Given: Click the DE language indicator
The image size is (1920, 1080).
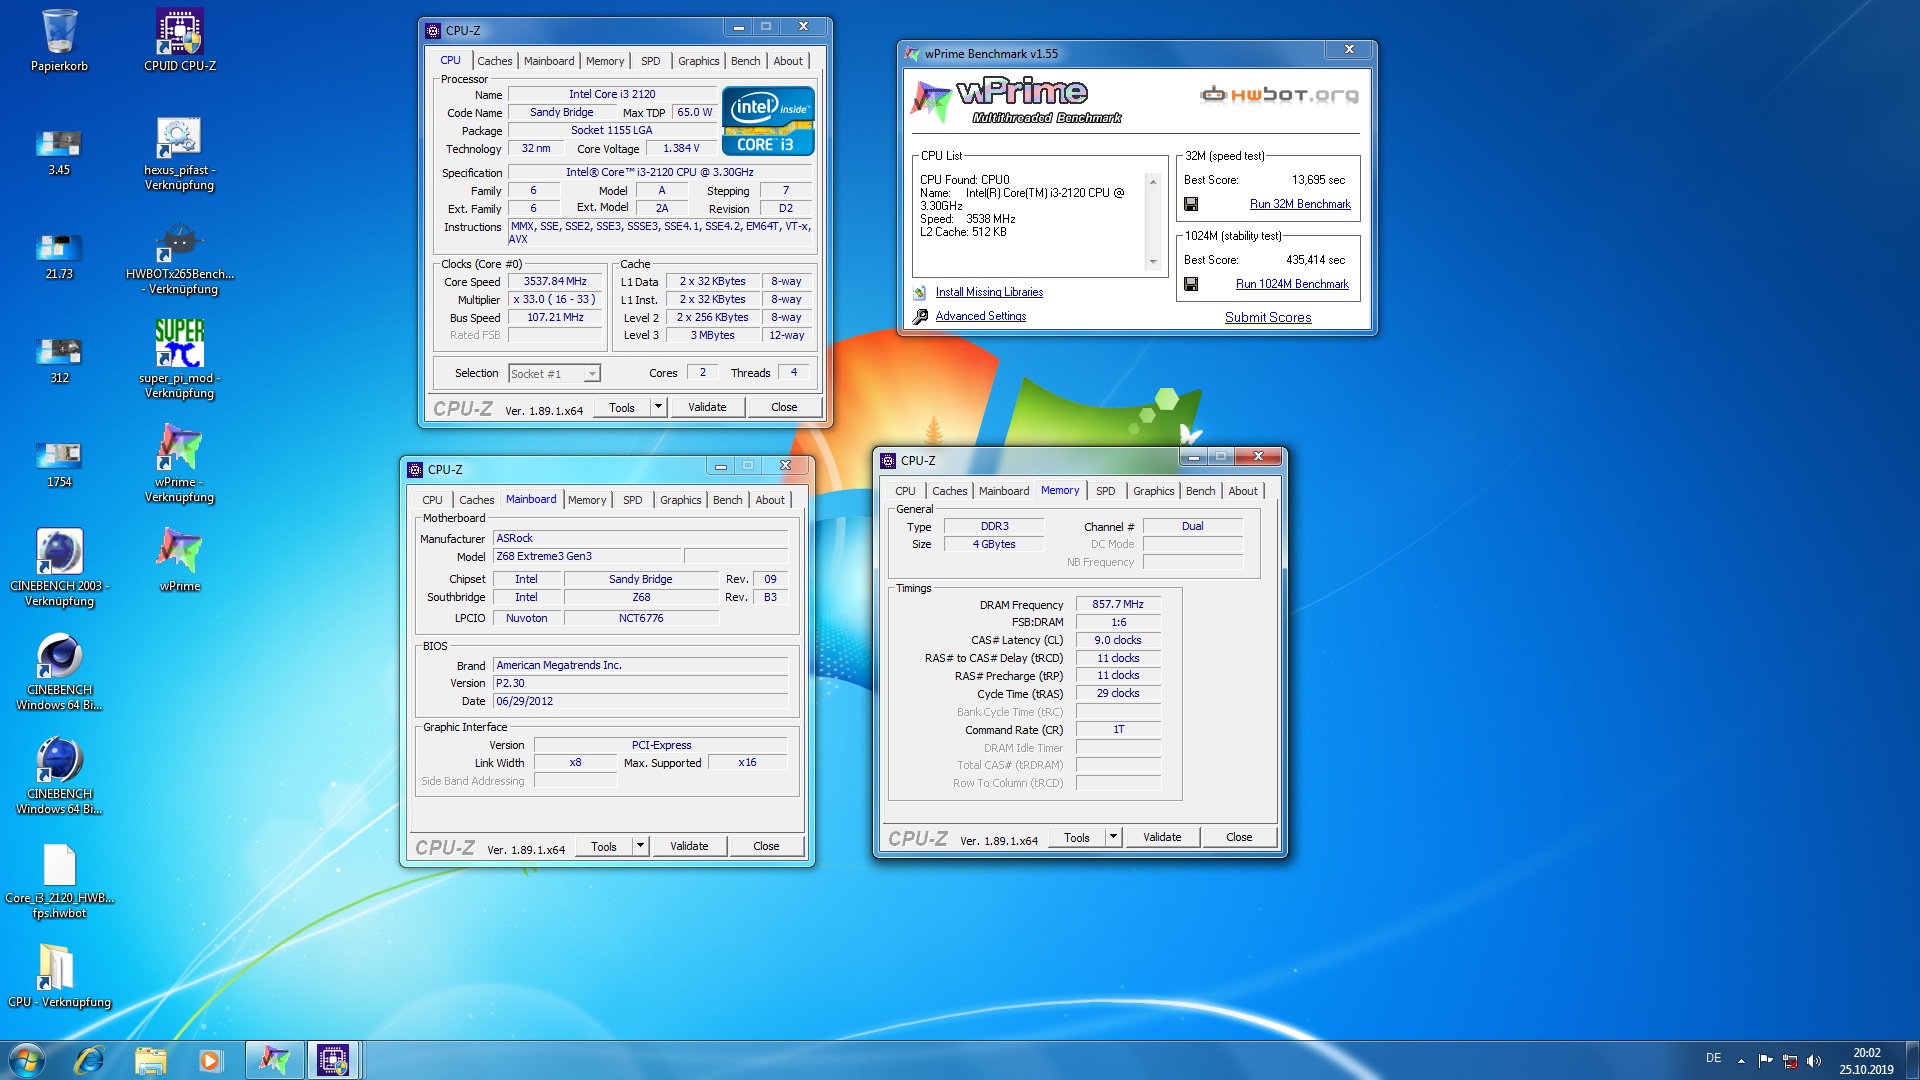Looking at the screenshot, I should [x=1713, y=1058].
